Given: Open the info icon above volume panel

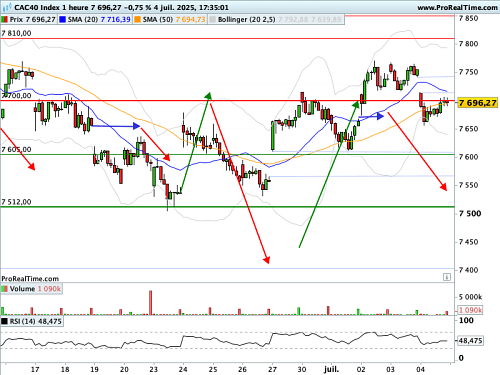Looking at the screenshot, I should tap(447, 277).
